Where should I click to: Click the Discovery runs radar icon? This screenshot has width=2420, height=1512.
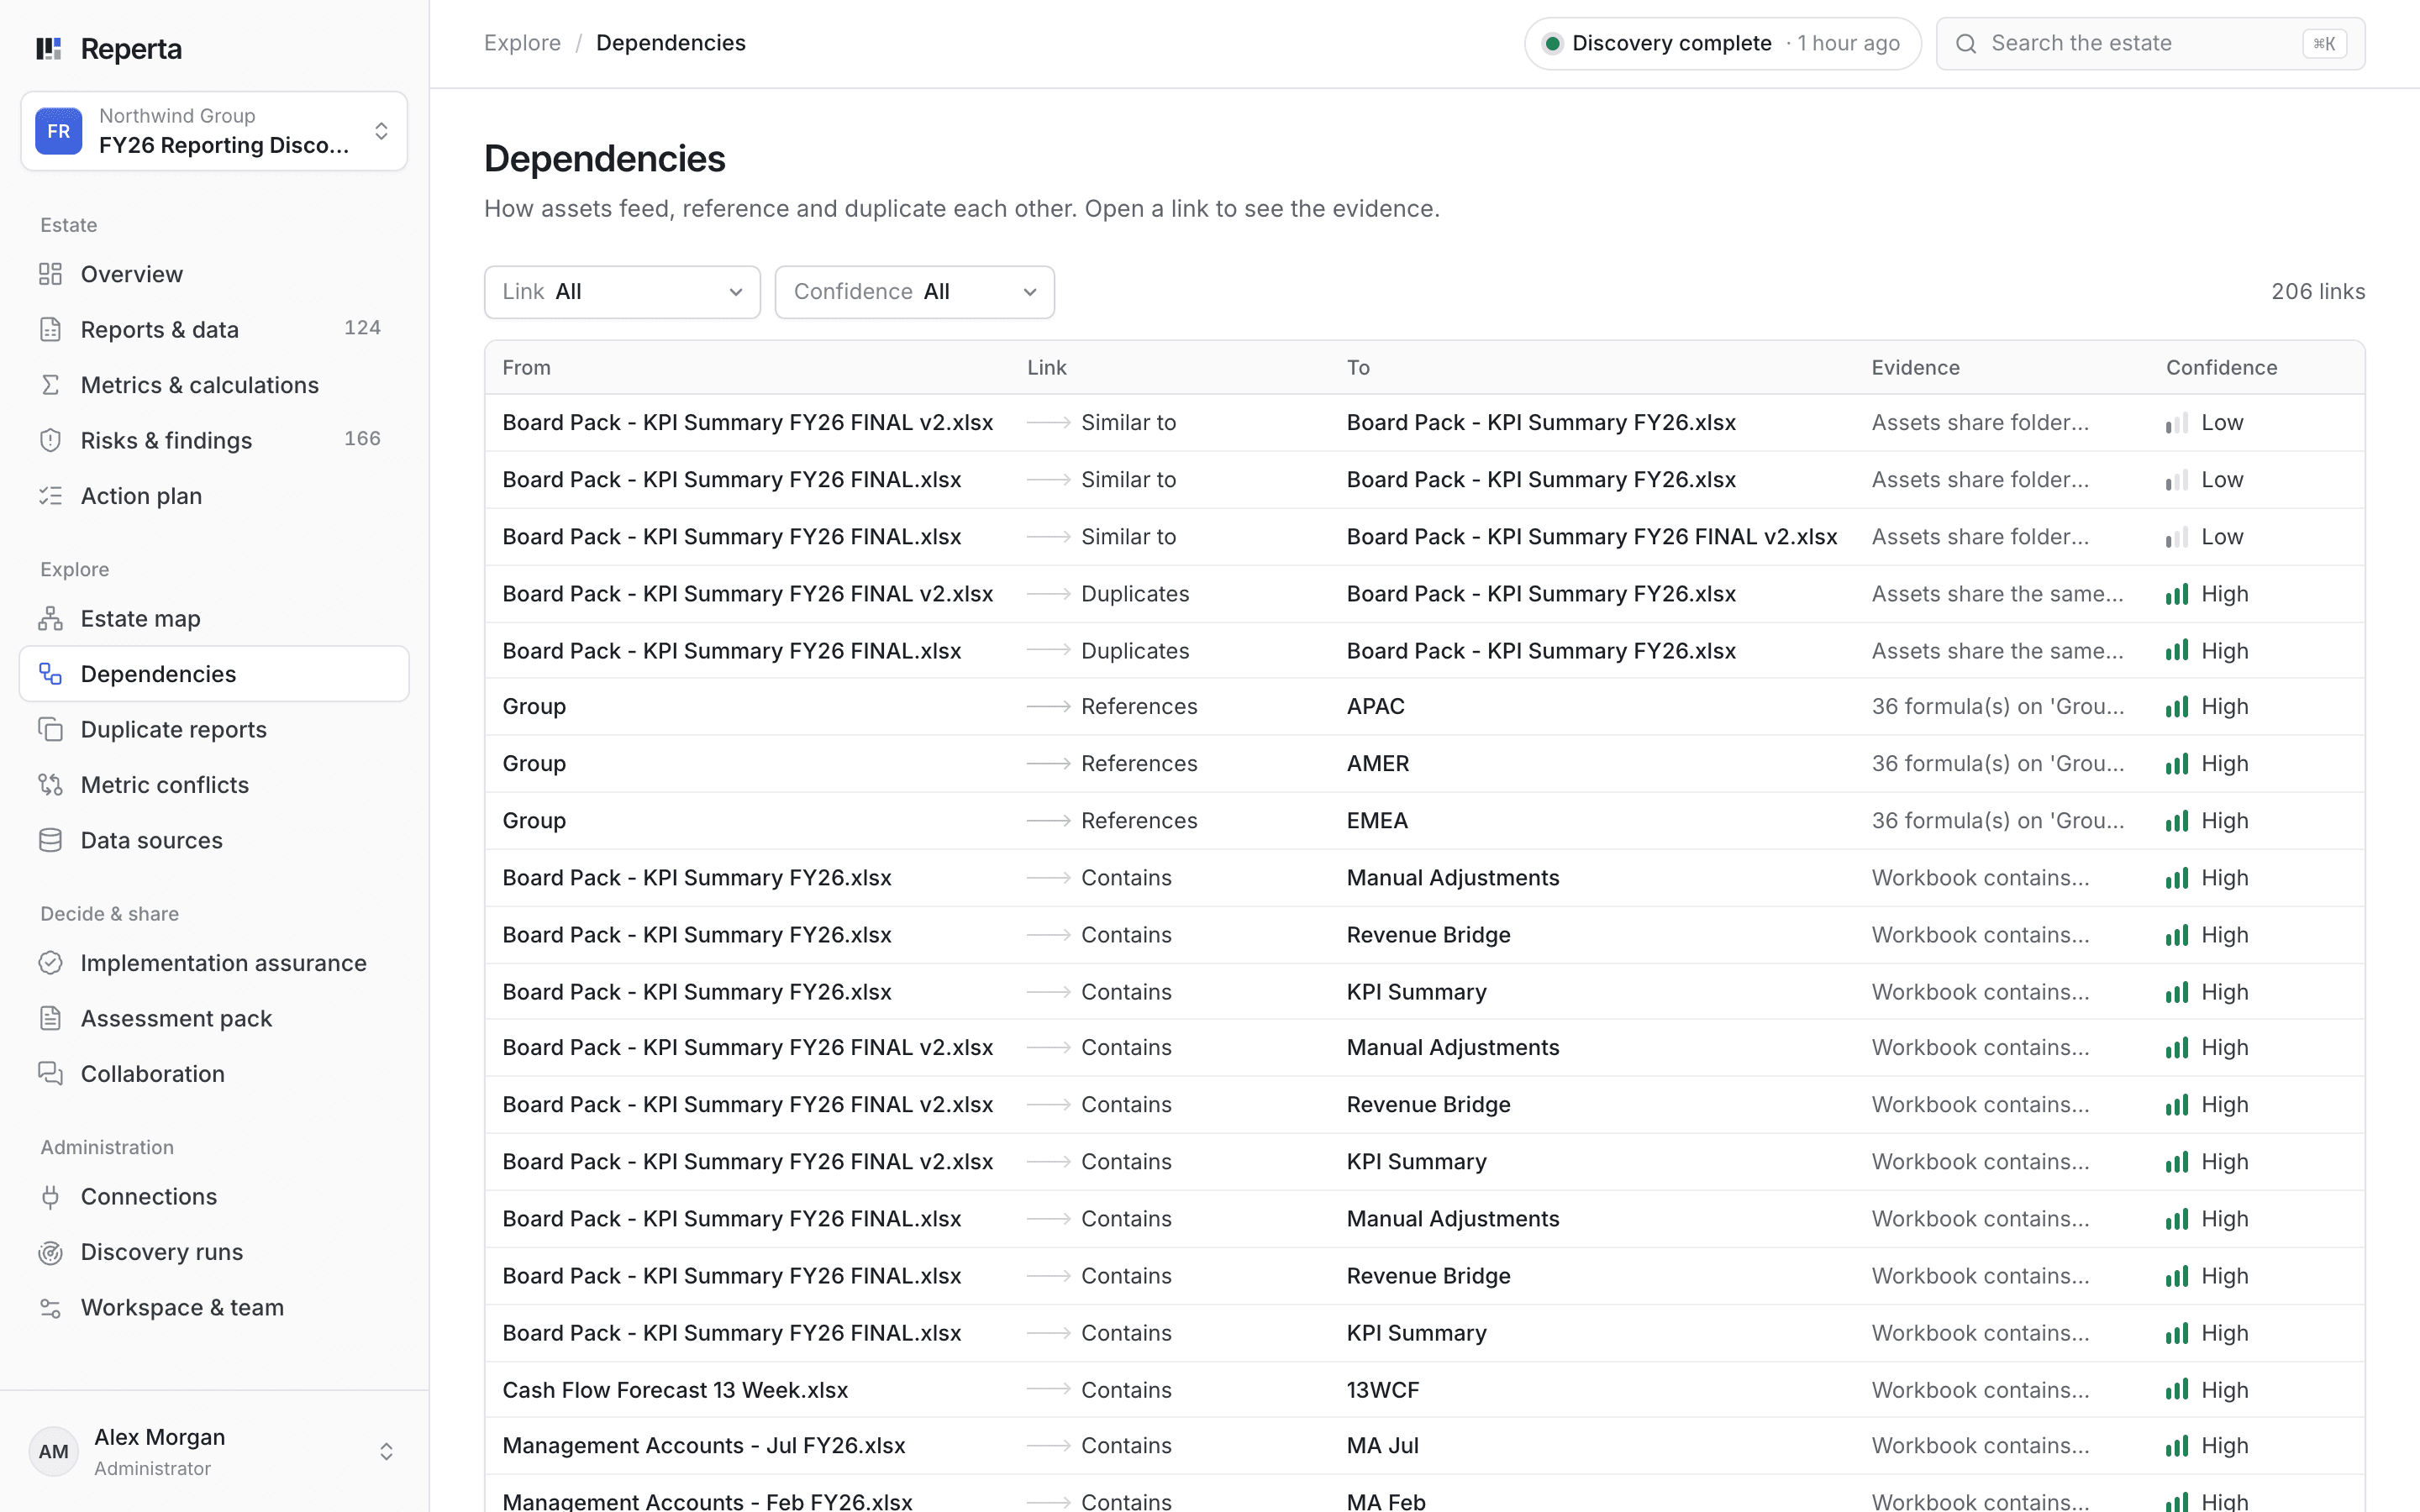[50, 1252]
